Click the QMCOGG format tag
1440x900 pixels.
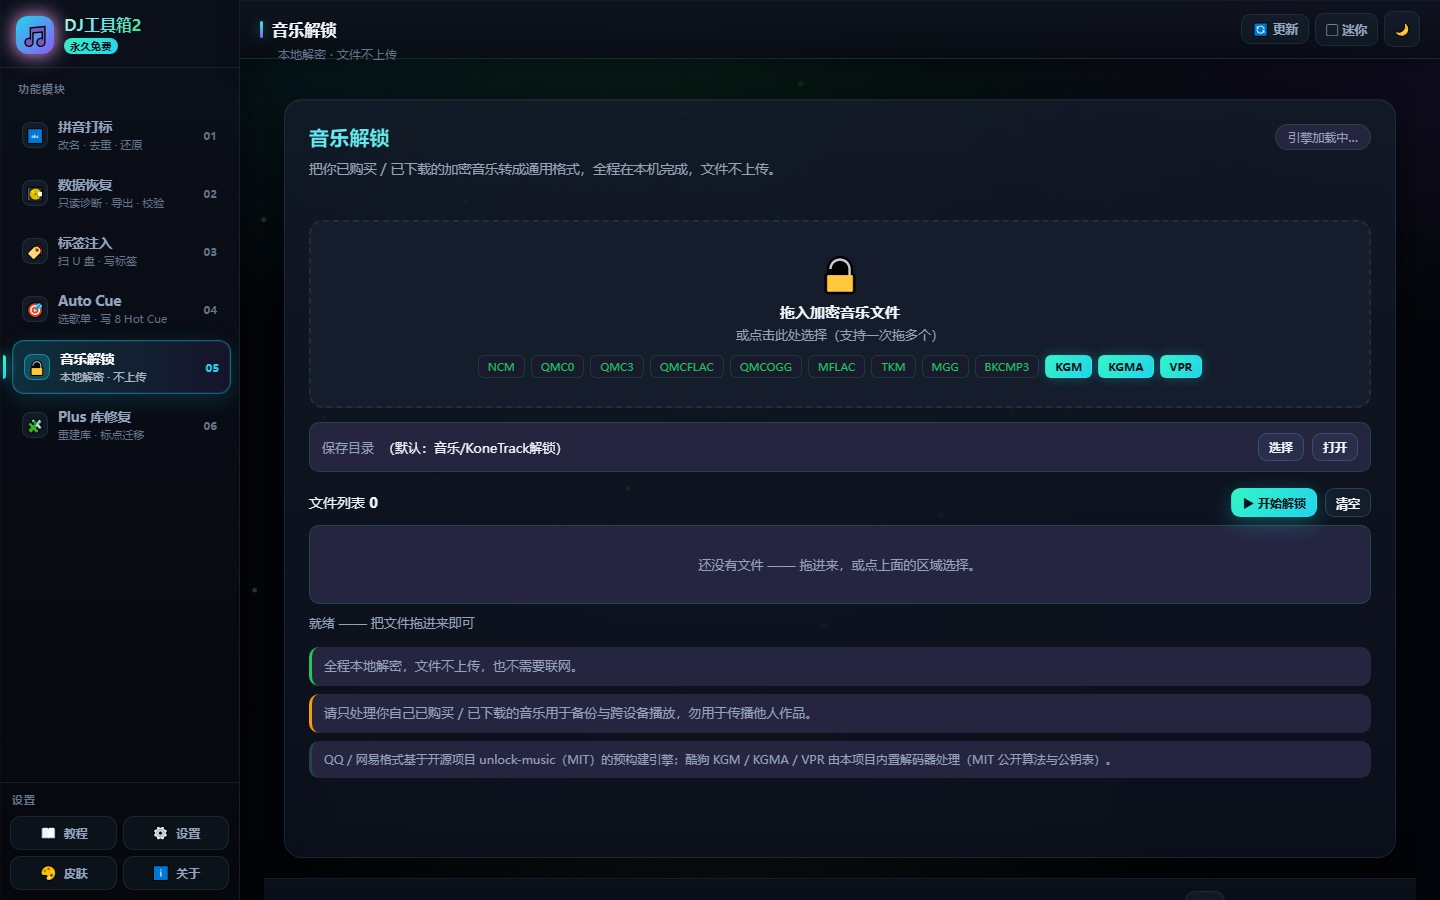[x=766, y=367]
